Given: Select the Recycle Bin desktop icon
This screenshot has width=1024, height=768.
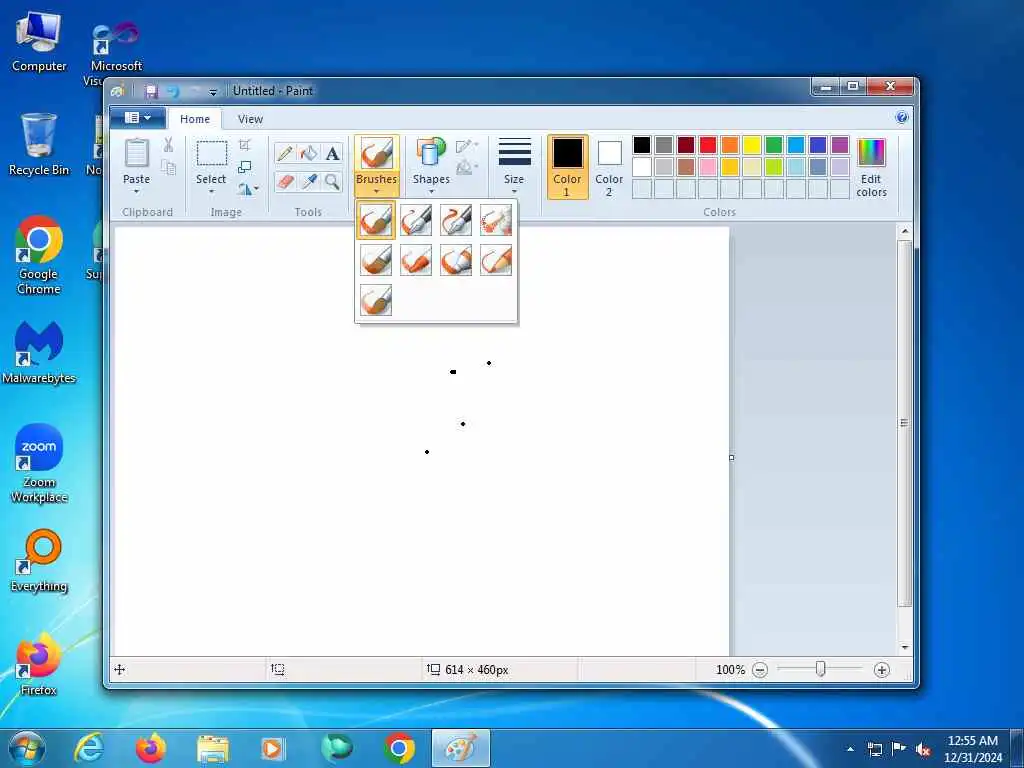Looking at the screenshot, I should point(39,144).
